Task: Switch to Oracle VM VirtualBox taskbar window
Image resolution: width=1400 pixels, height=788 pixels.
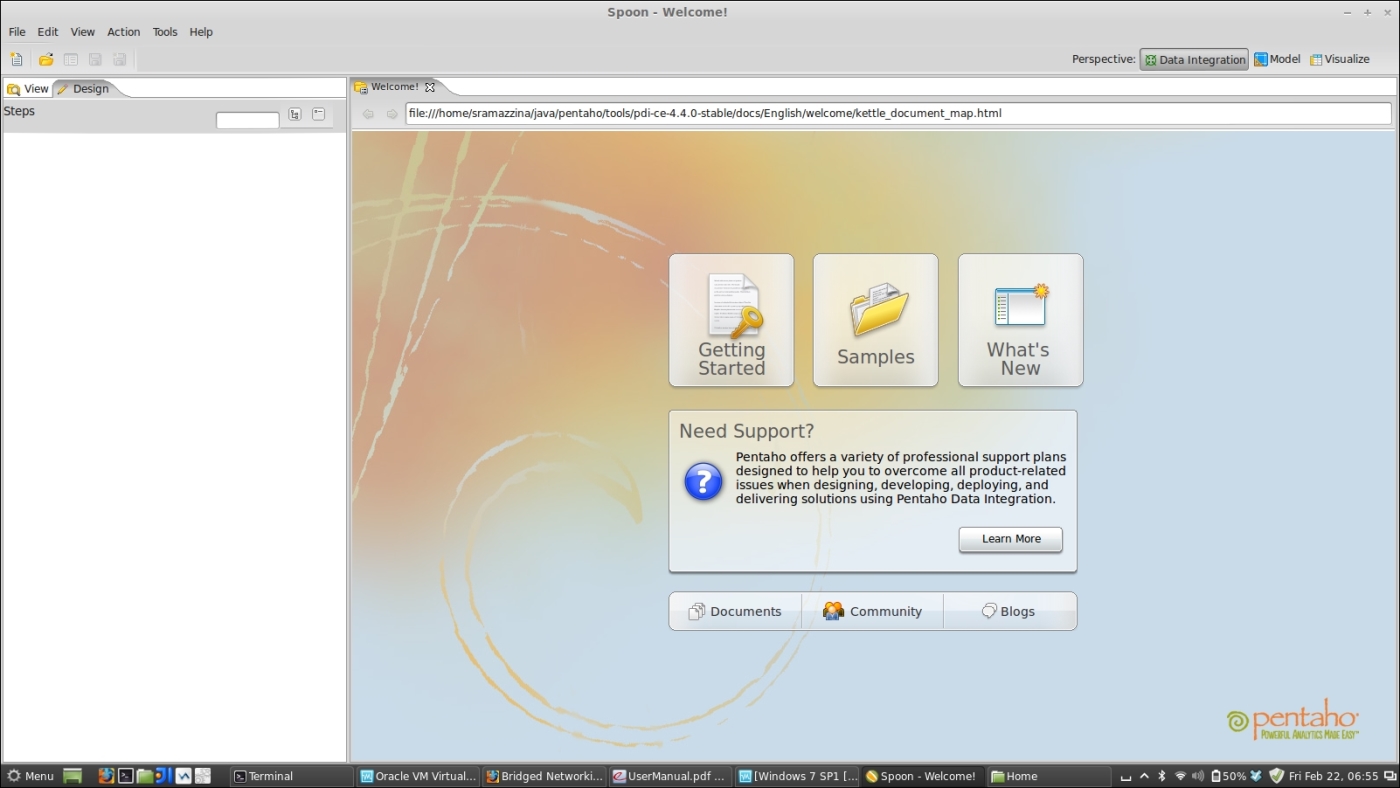Action: click(417, 776)
